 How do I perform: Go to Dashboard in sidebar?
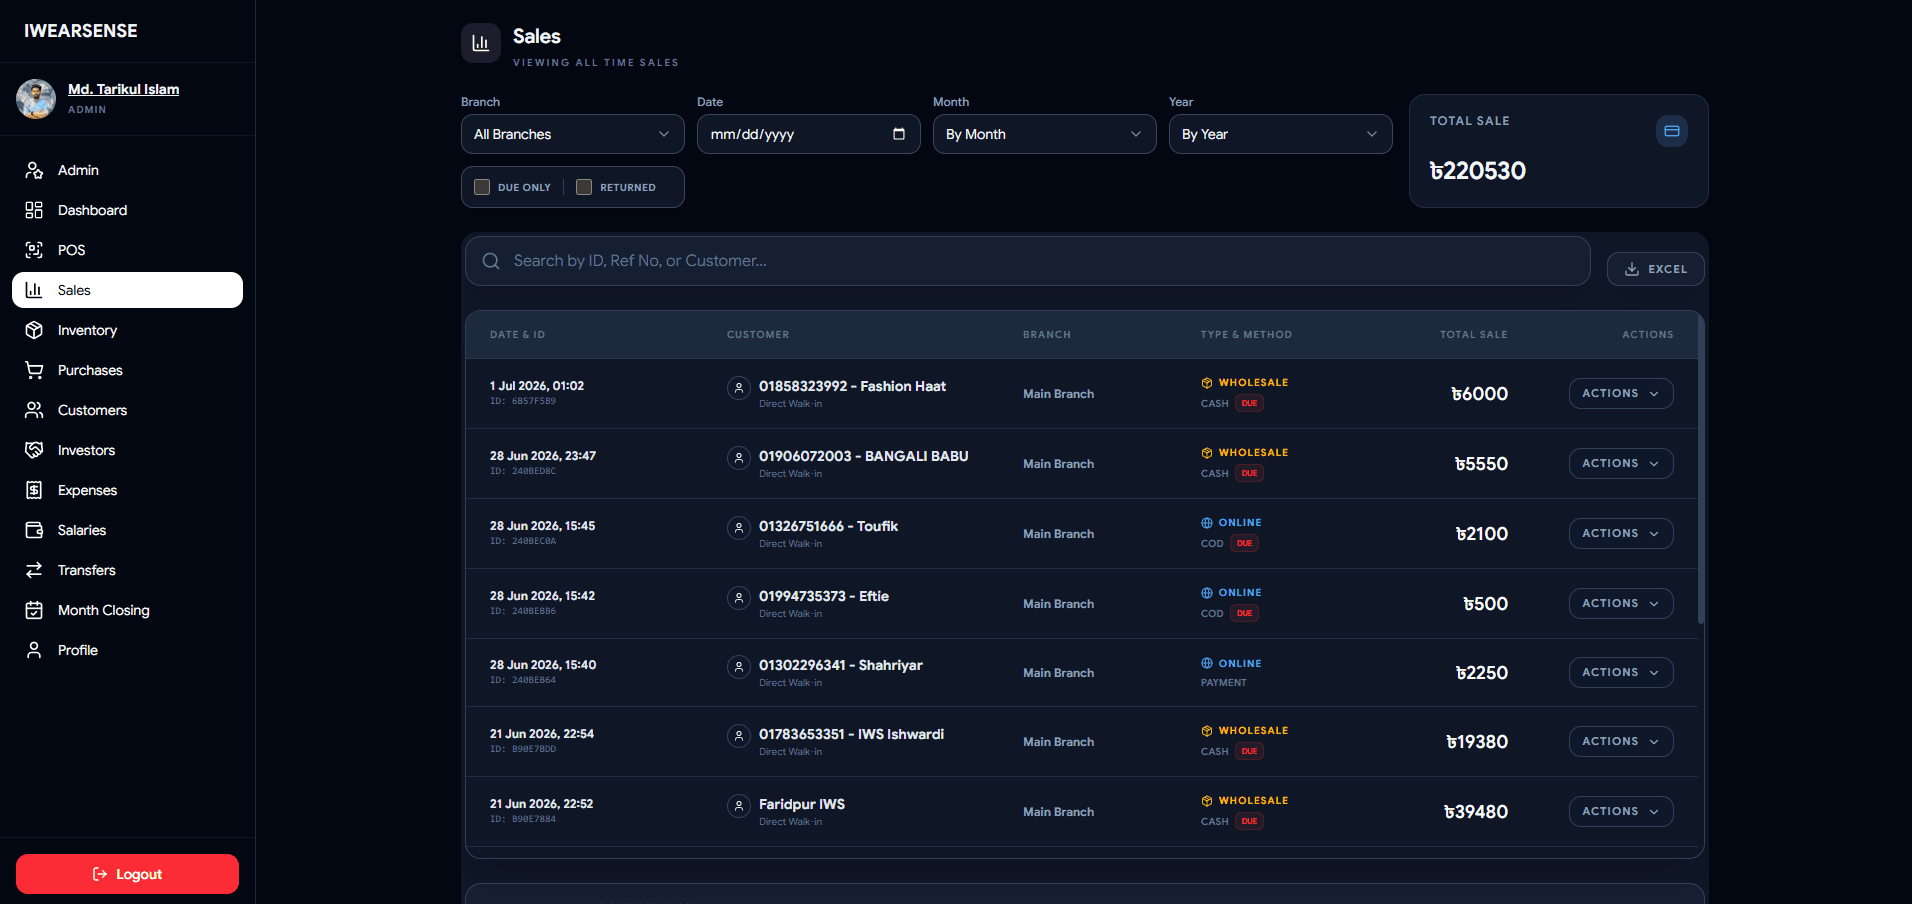click(92, 210)
